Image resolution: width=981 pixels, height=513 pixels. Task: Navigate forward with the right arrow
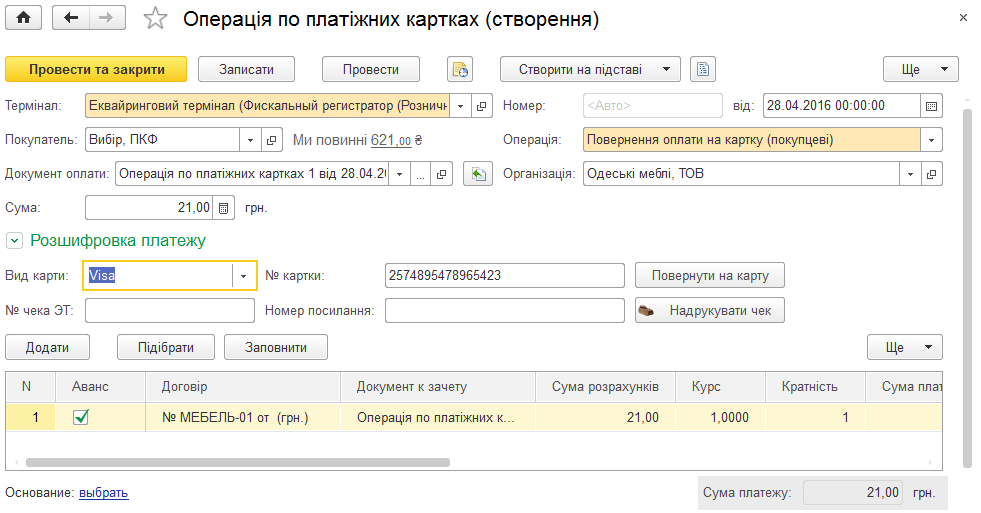point(106,18)
